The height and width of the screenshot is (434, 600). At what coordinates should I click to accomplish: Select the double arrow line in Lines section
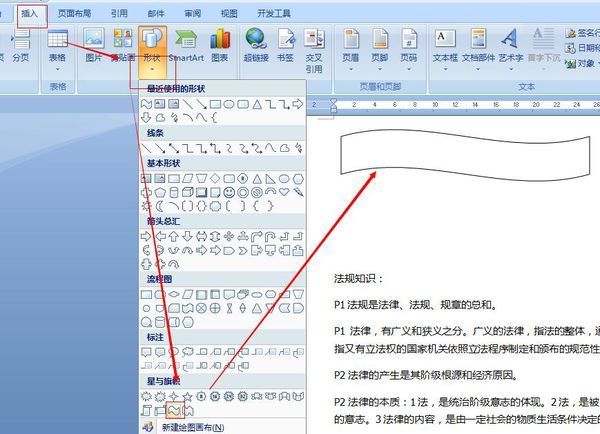coord(174,148)
